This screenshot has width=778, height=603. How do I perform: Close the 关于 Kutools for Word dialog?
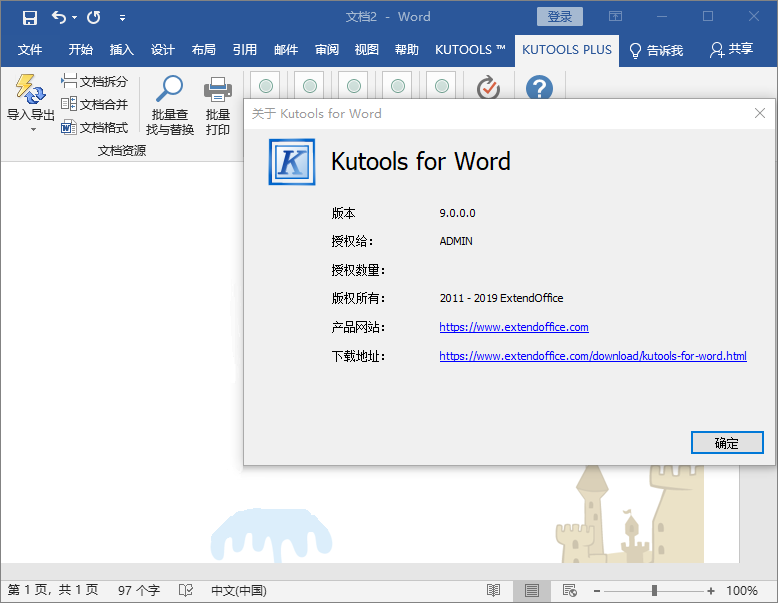click(760, 113)
